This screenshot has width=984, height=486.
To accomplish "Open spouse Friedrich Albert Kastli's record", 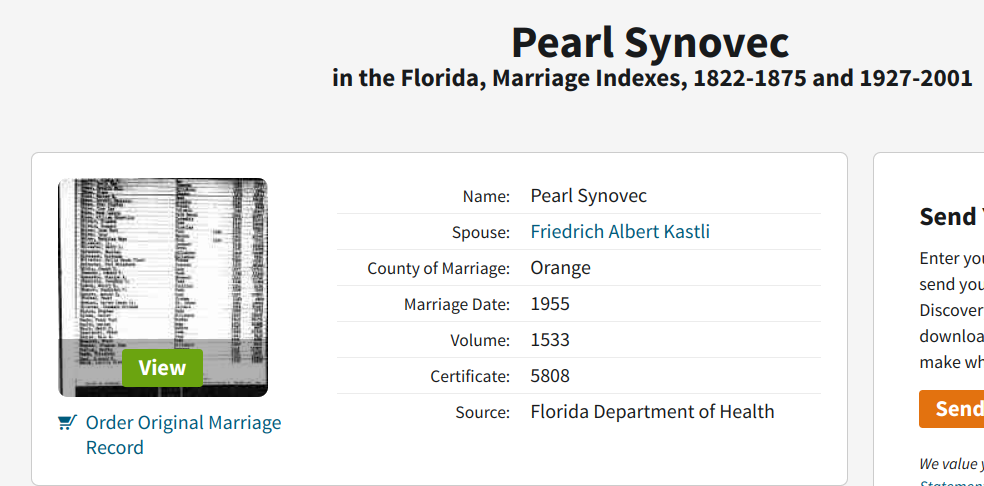I will 620,232.
